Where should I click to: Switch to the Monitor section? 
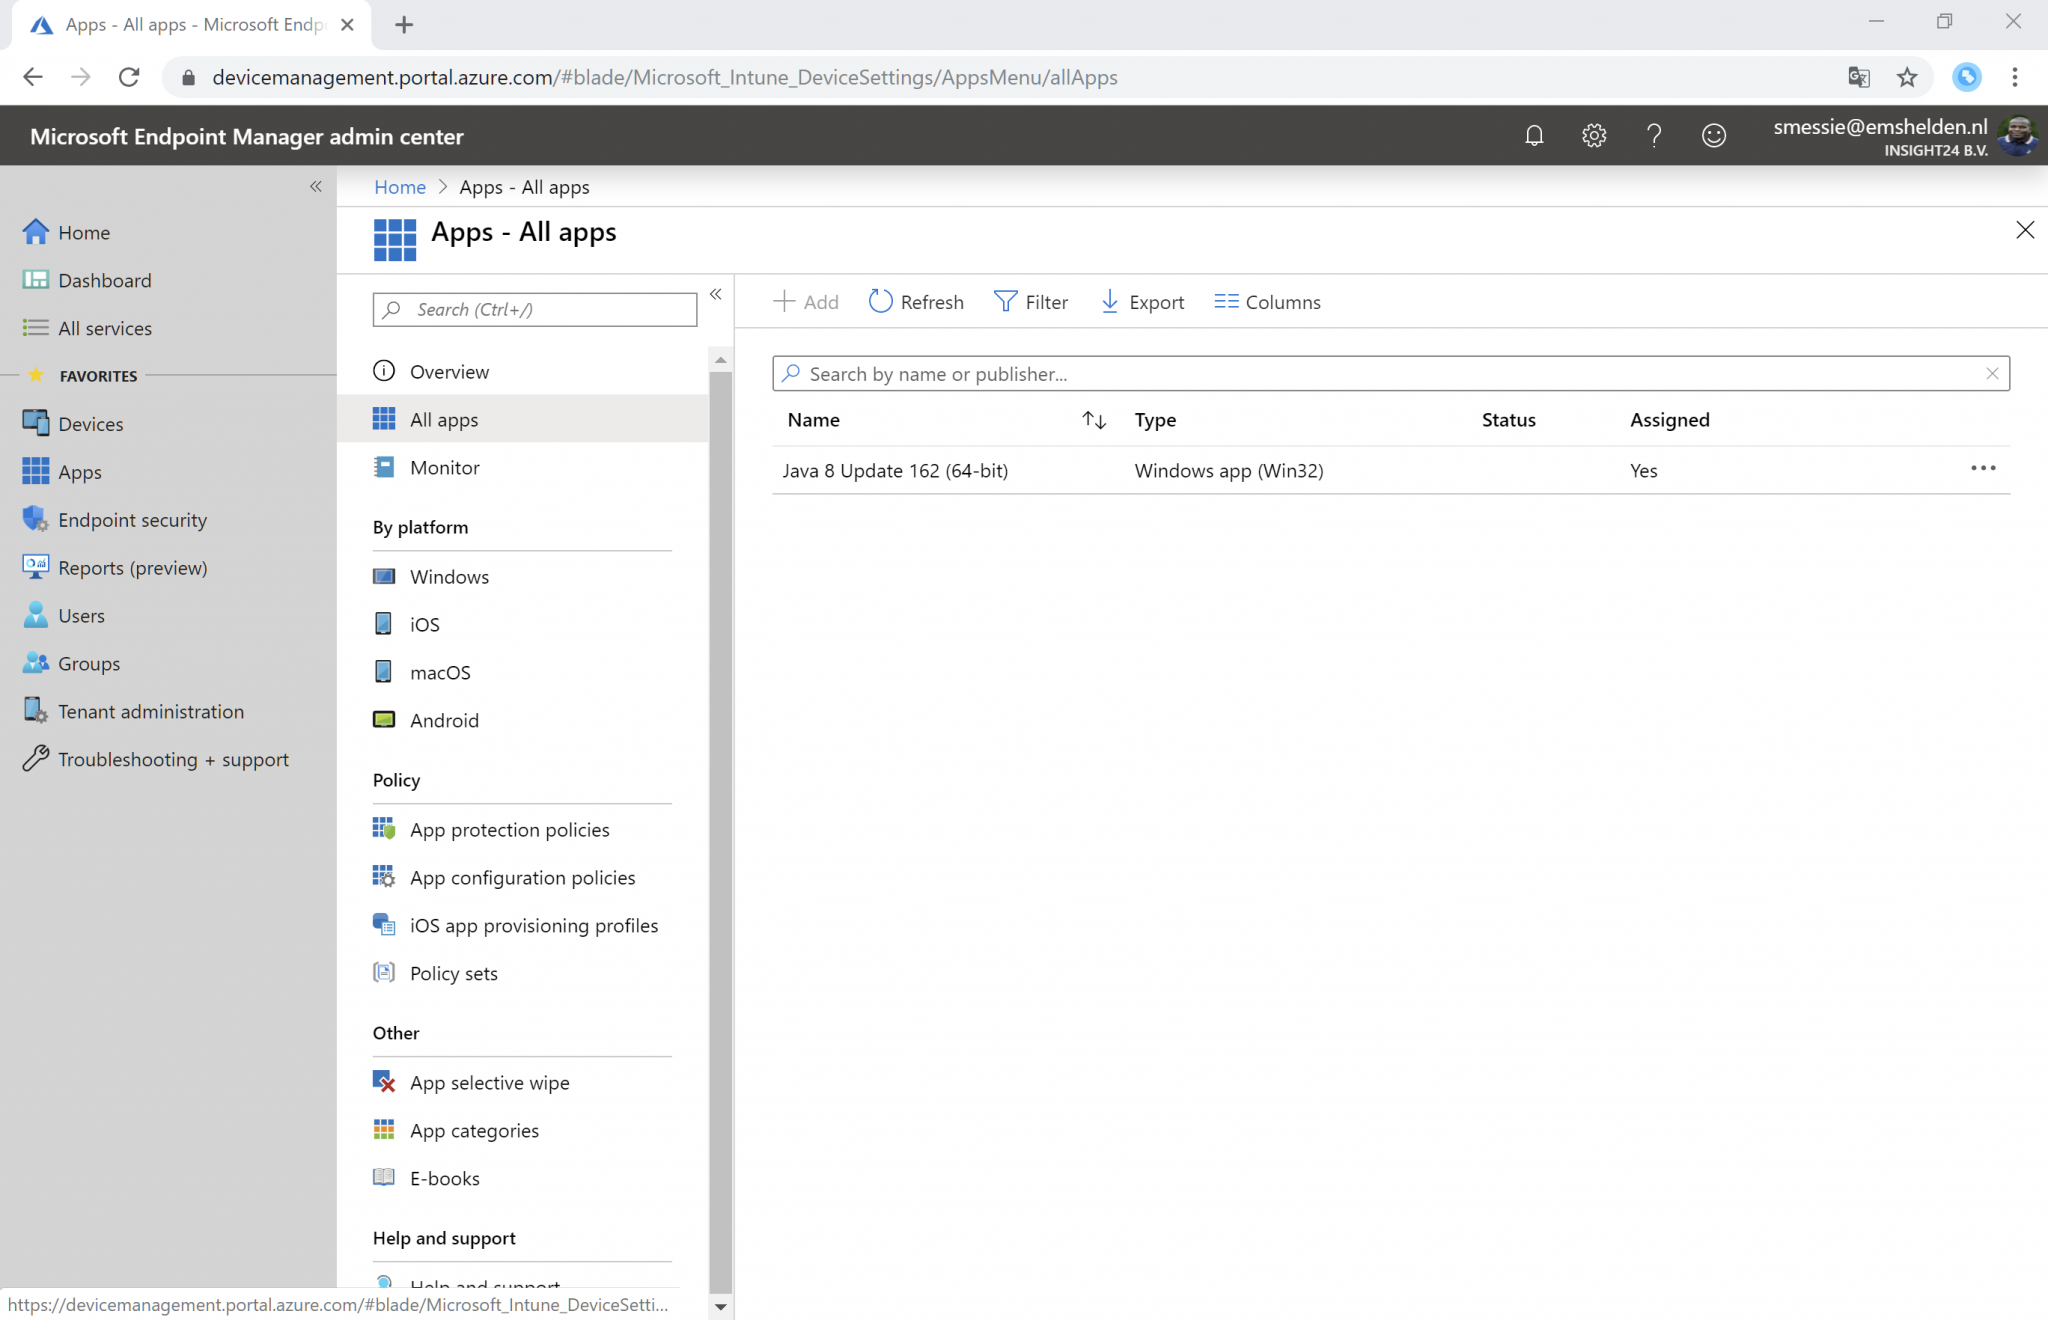click(443, 467)
